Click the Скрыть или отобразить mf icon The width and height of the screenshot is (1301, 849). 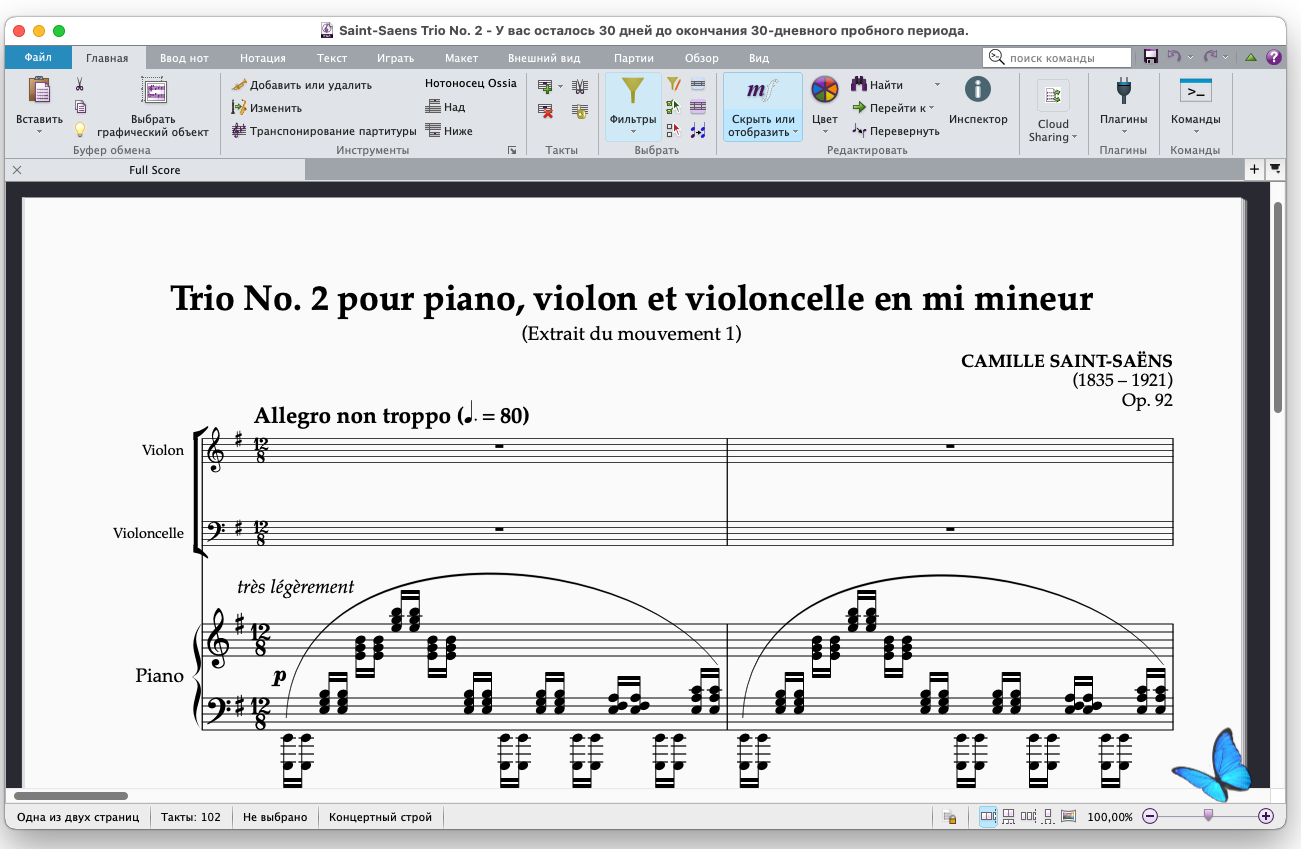(763, 92)
